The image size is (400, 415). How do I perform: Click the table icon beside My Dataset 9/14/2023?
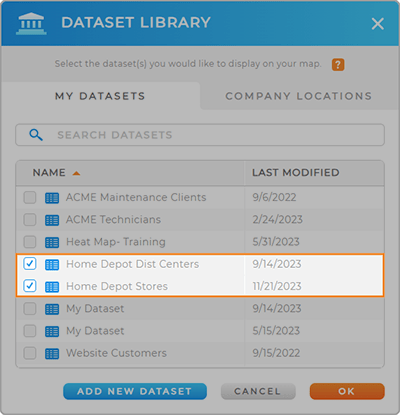[x=52, y=309]
